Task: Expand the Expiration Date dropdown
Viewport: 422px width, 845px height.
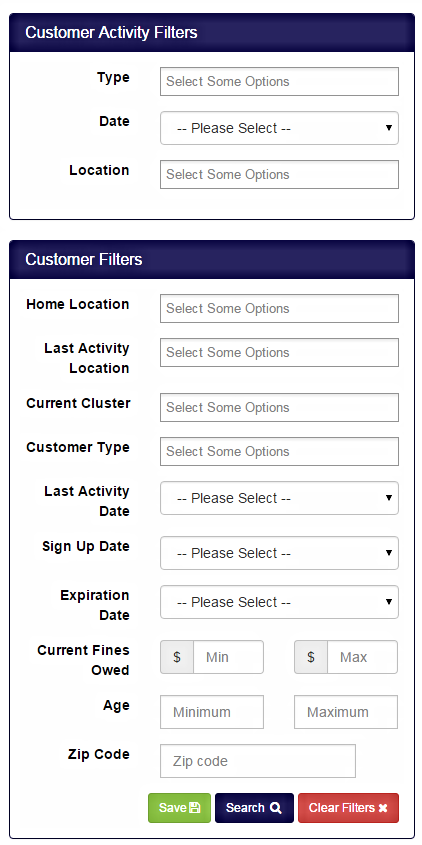Action: tap(279, 602)
